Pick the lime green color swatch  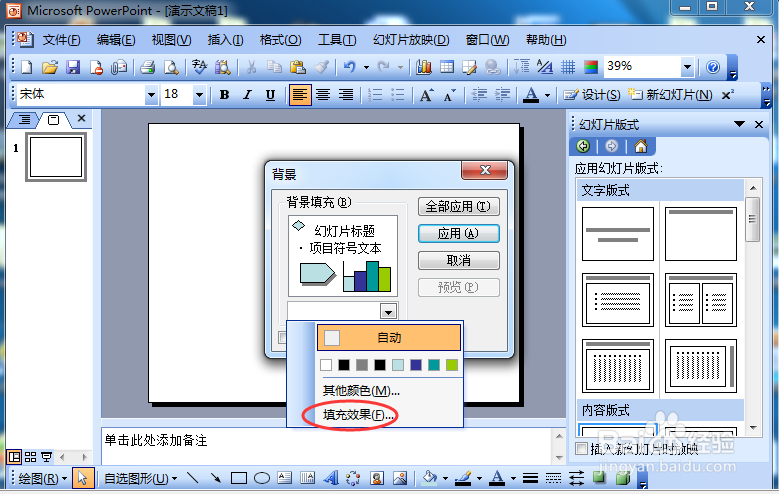pyautogui.click(x=452, y=365)
